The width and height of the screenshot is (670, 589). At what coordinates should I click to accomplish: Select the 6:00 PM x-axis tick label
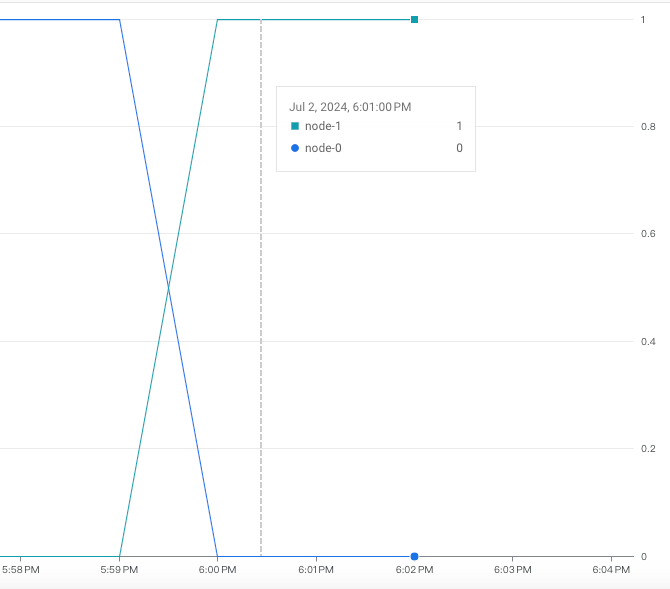(x=217, y=570)
